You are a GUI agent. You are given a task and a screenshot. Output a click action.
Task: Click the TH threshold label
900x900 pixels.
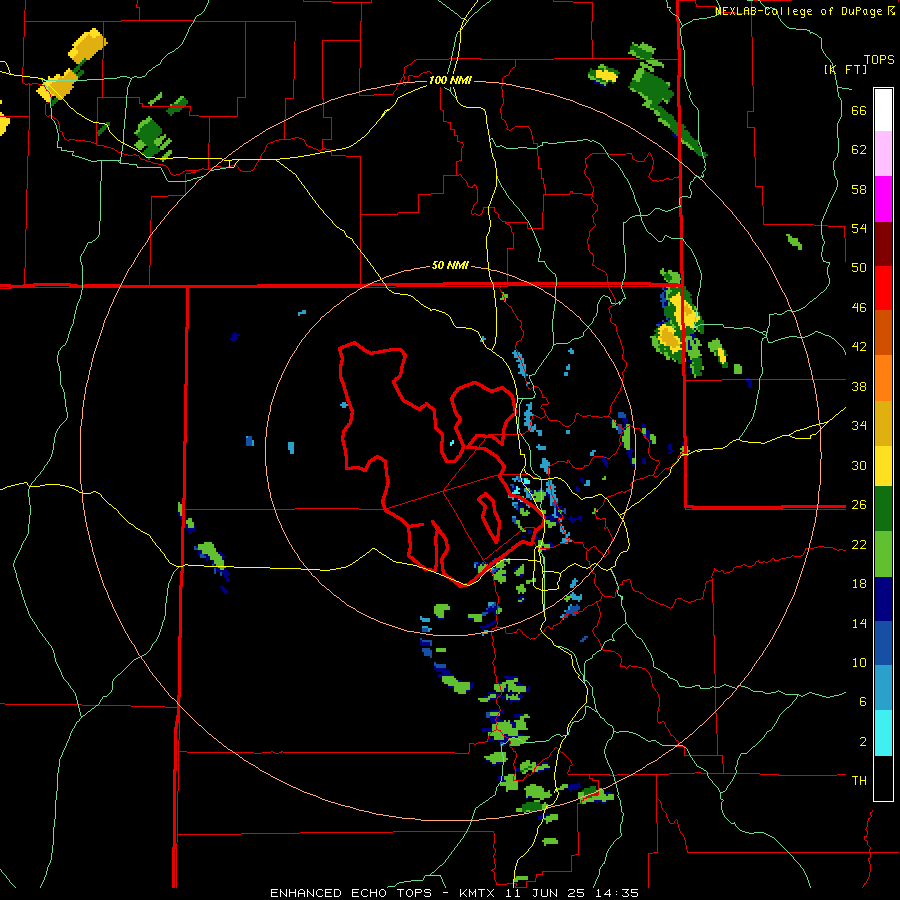[859, 781]
